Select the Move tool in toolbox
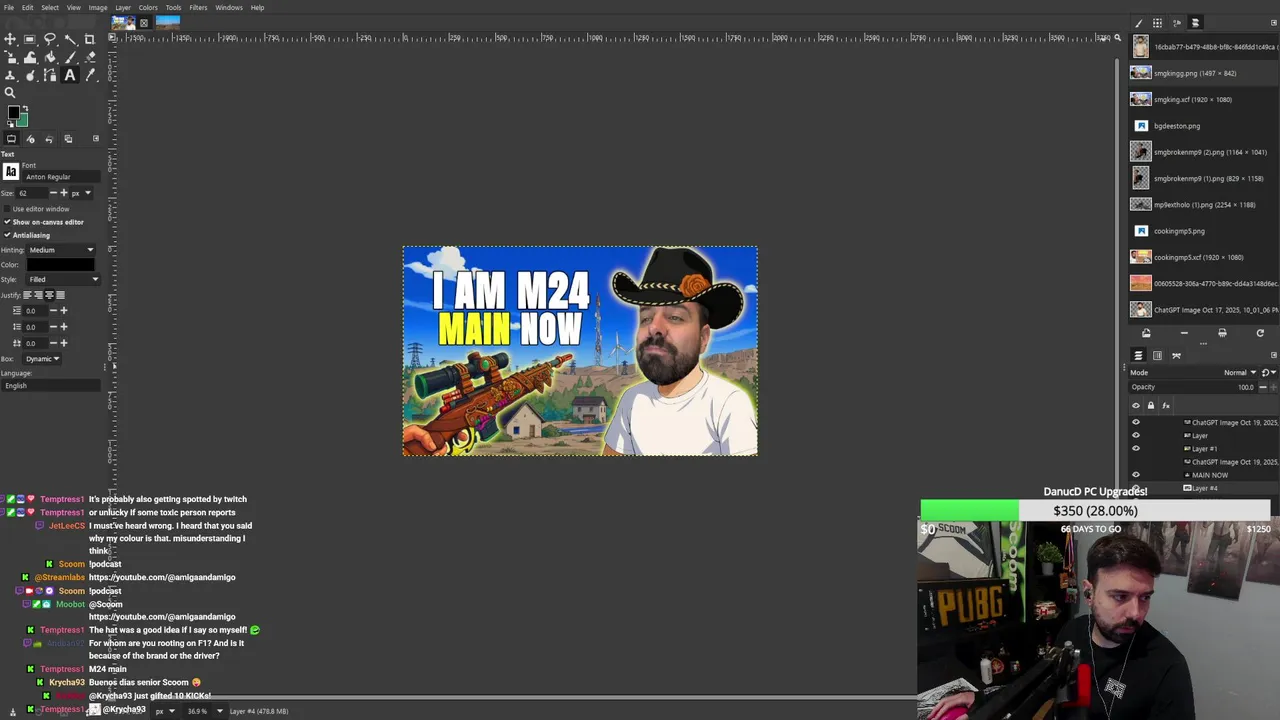 point(10,39)
